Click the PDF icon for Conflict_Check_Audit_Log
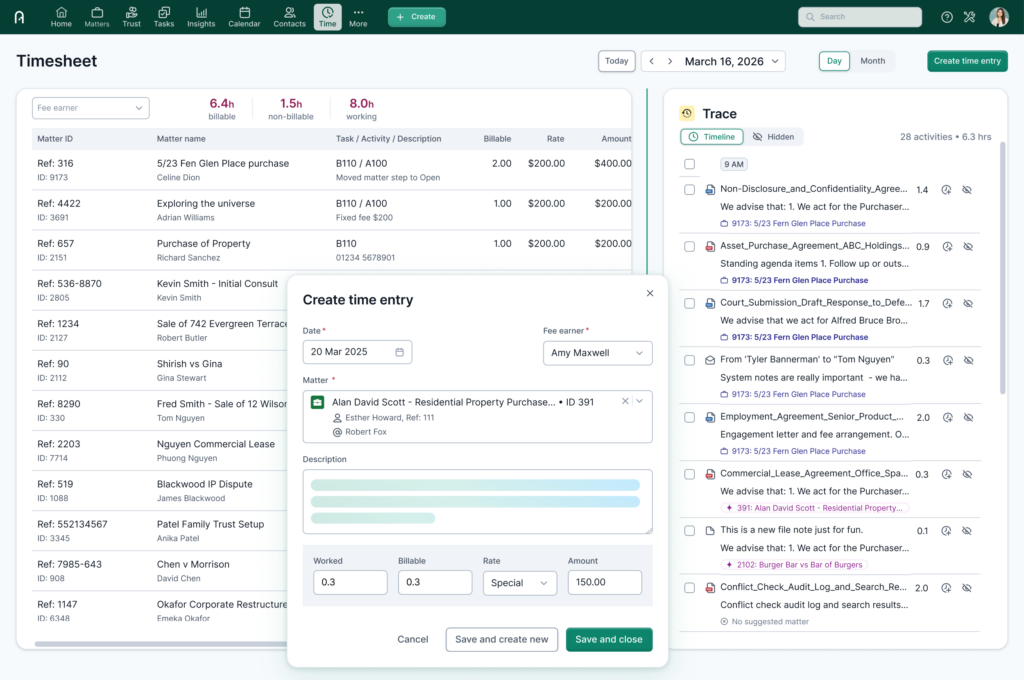Viewport: 1024px width, 680px height. point(710,588)
